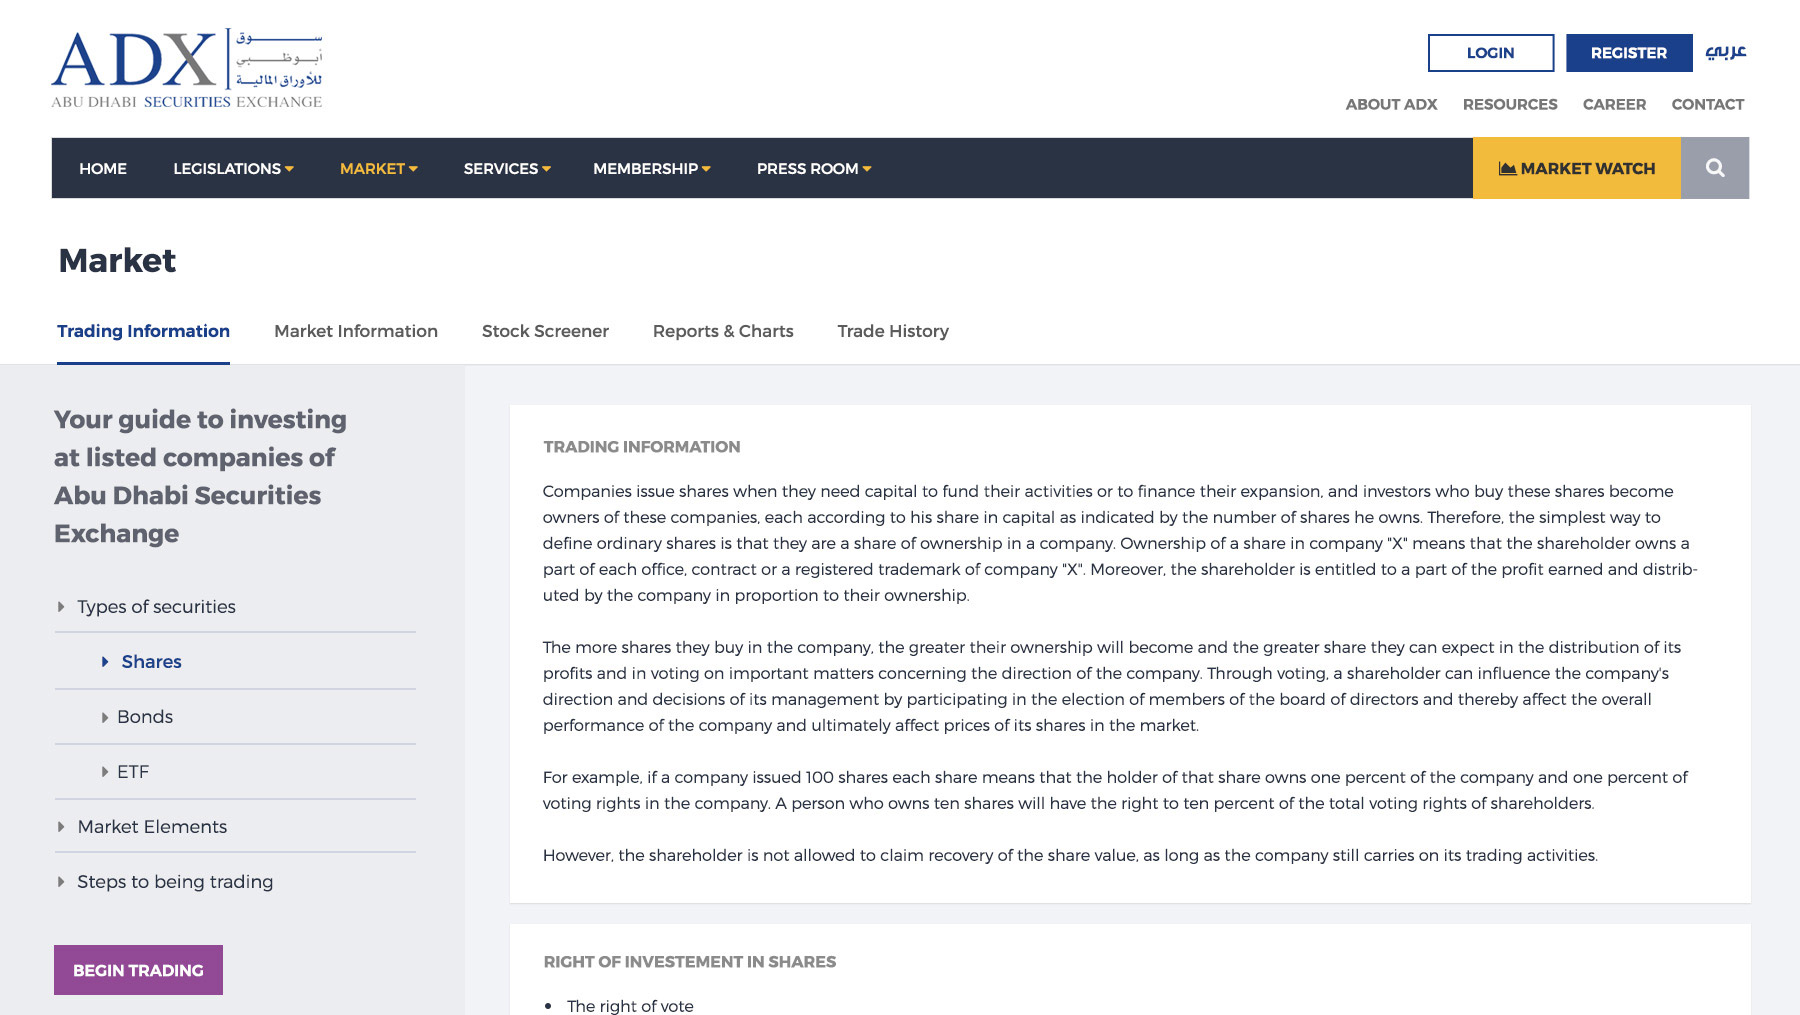Viewport: 1800px width, 1015px height.
Task: Click the Begin Trading button
Action: click(x=138, y=970)
